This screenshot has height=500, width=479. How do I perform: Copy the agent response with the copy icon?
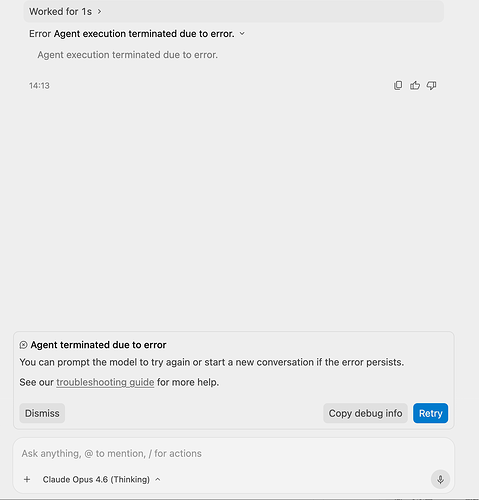point(398,86)
